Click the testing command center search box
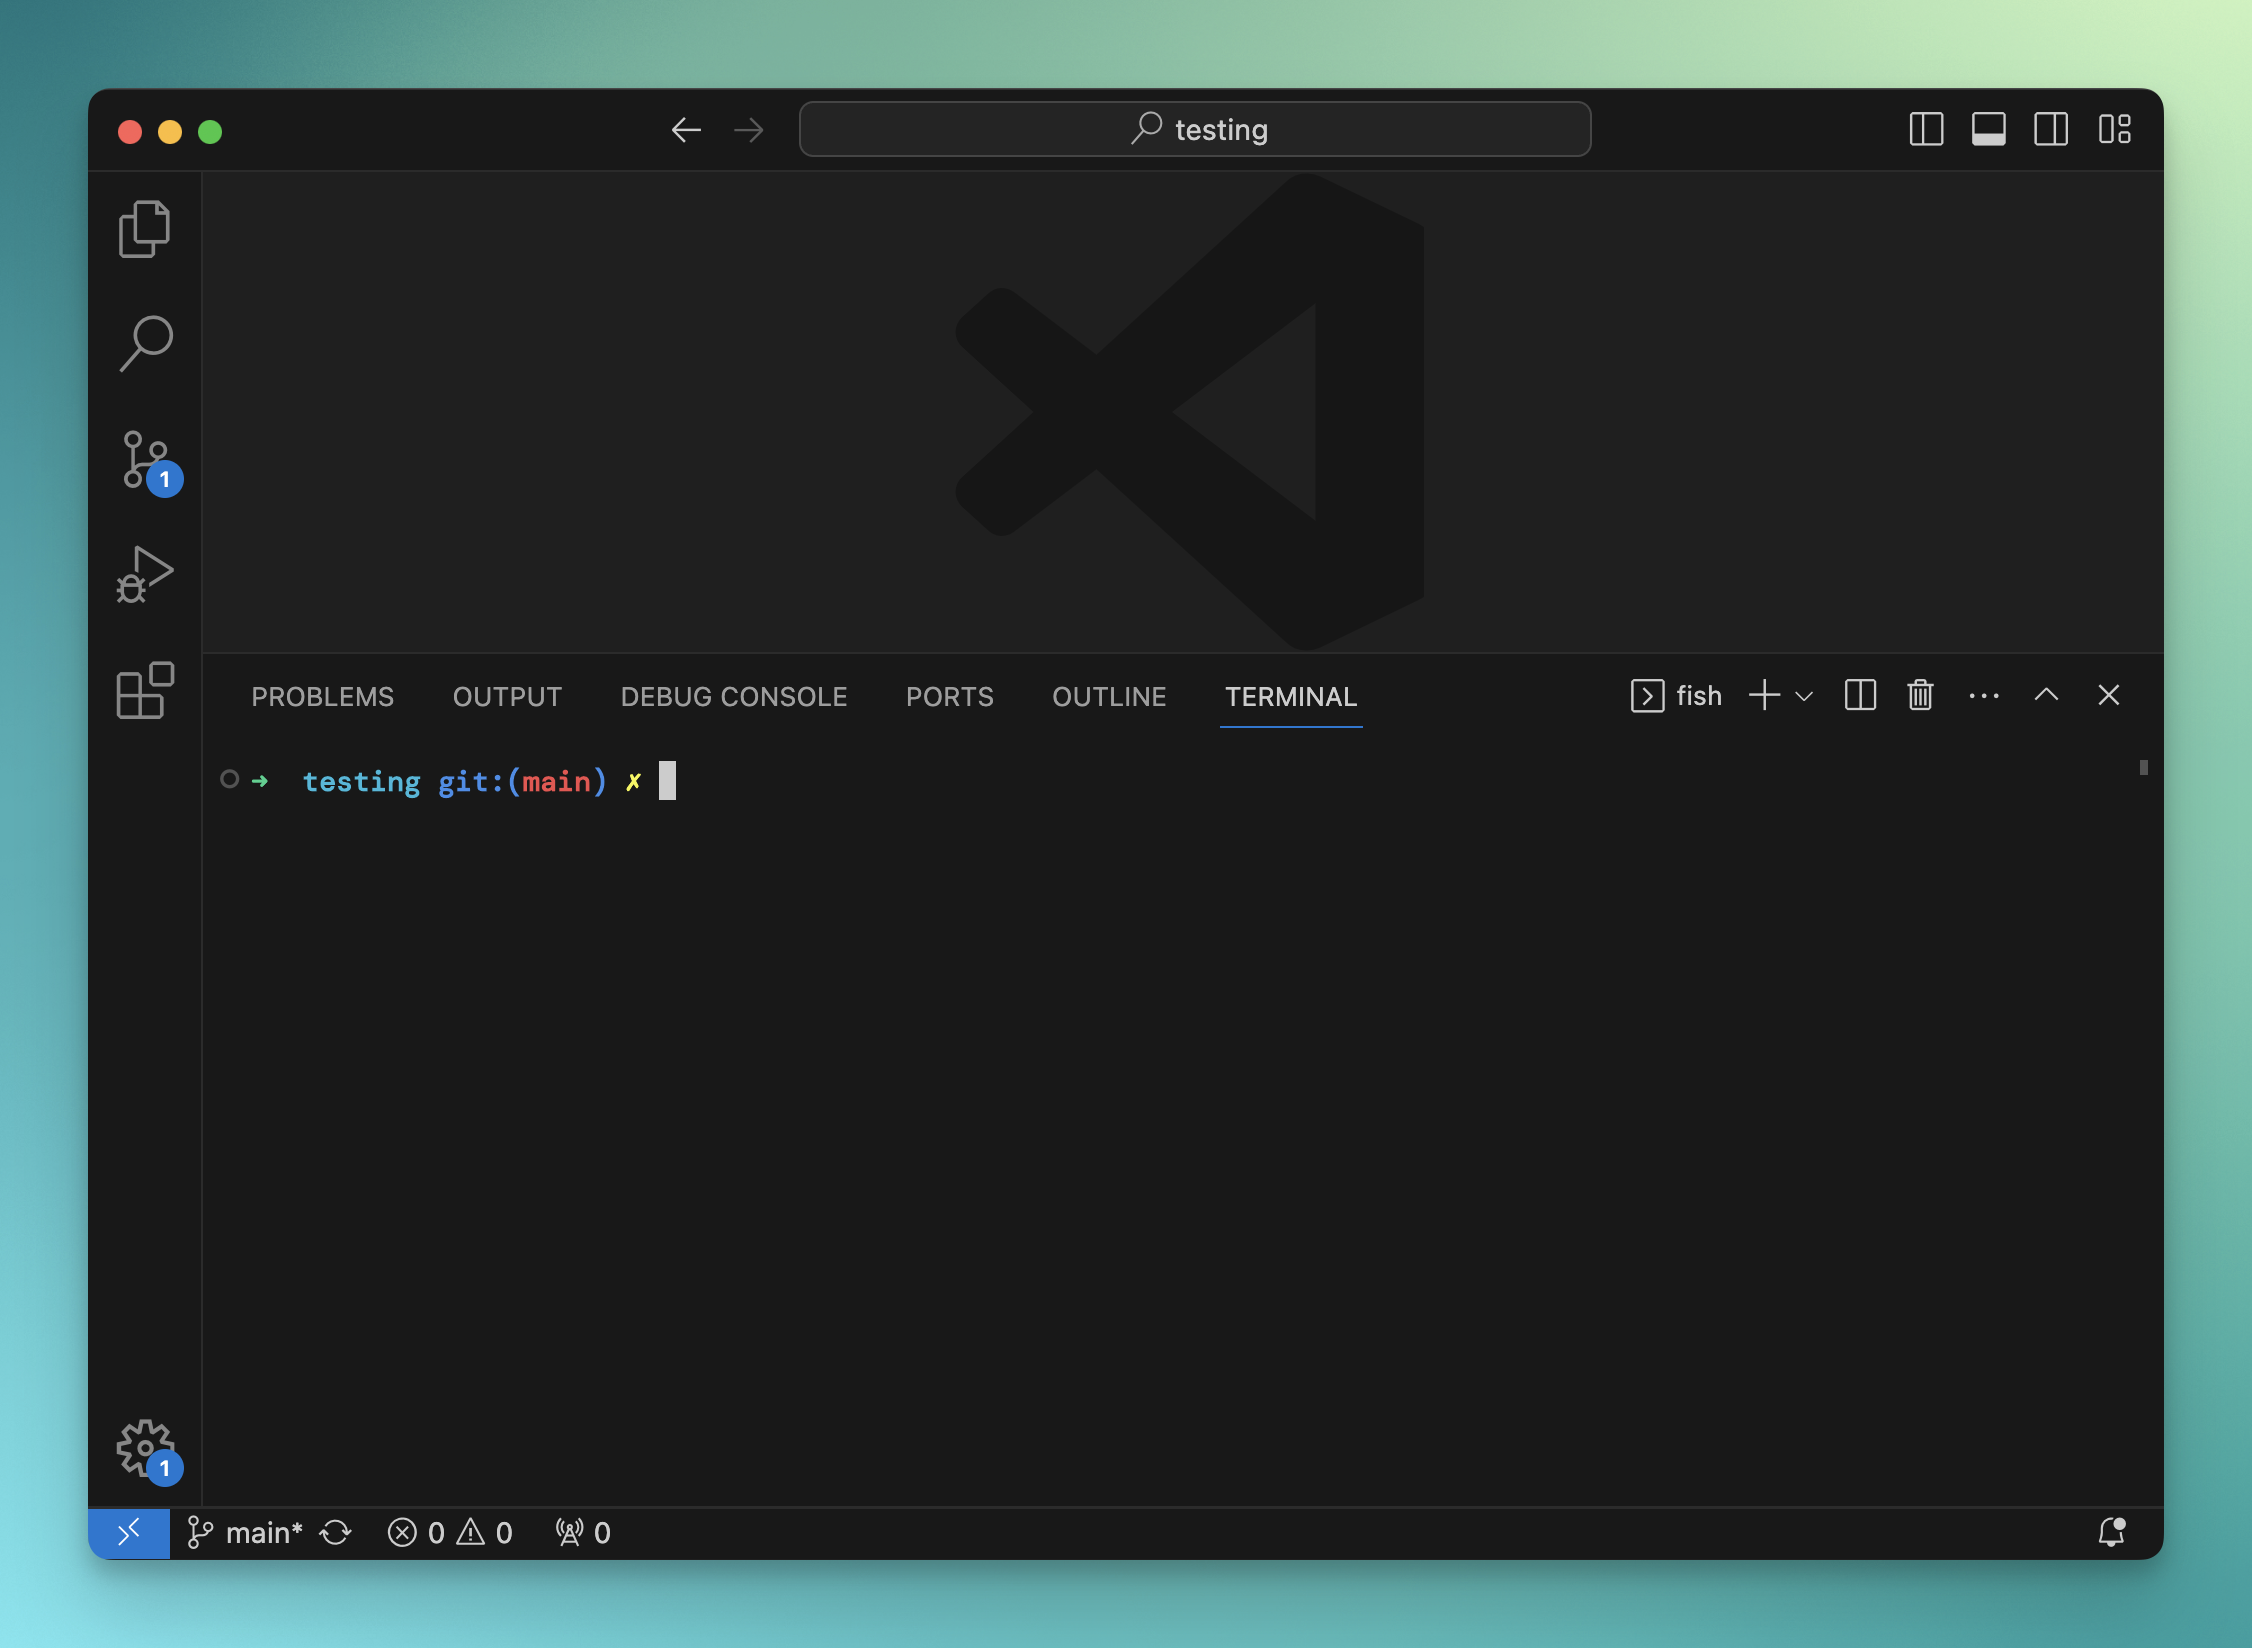The width and height of the screenshot is (2252, 1648). (1194, 129)
